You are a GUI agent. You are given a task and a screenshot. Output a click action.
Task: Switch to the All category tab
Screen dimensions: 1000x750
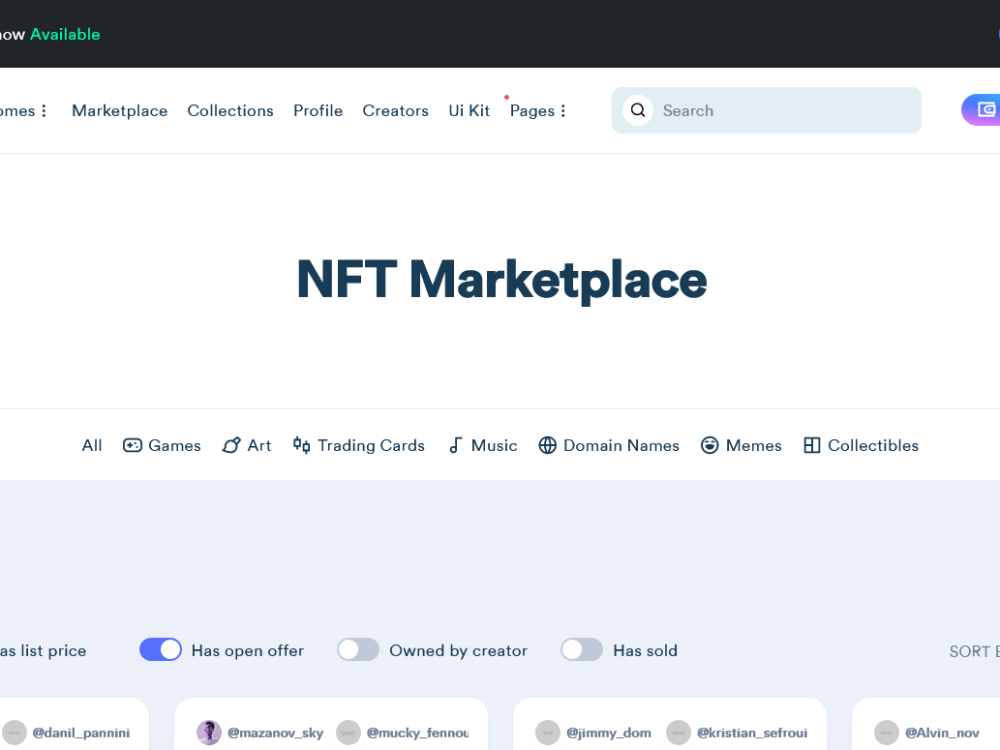pyautogui.click(x=91, y=445)
